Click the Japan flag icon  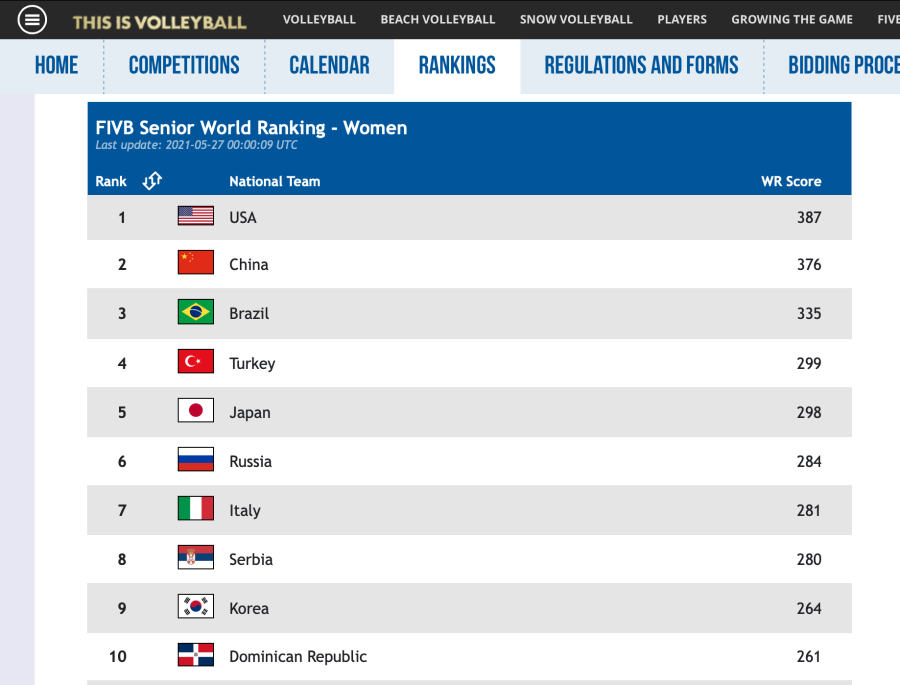pos(195,411)
